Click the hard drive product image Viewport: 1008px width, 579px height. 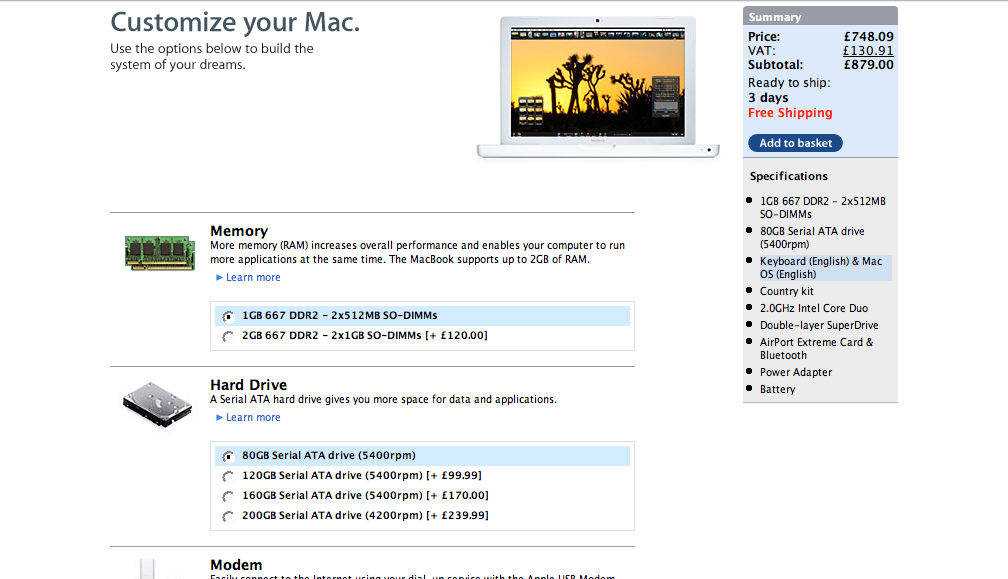158,404
